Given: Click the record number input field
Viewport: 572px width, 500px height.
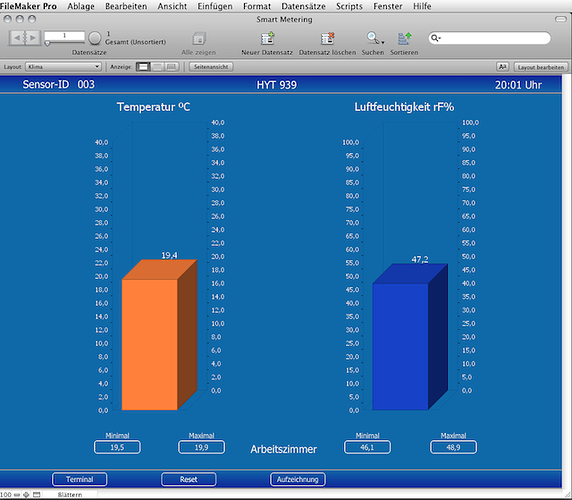Looking at the screenshot, I should coord(64,36).
